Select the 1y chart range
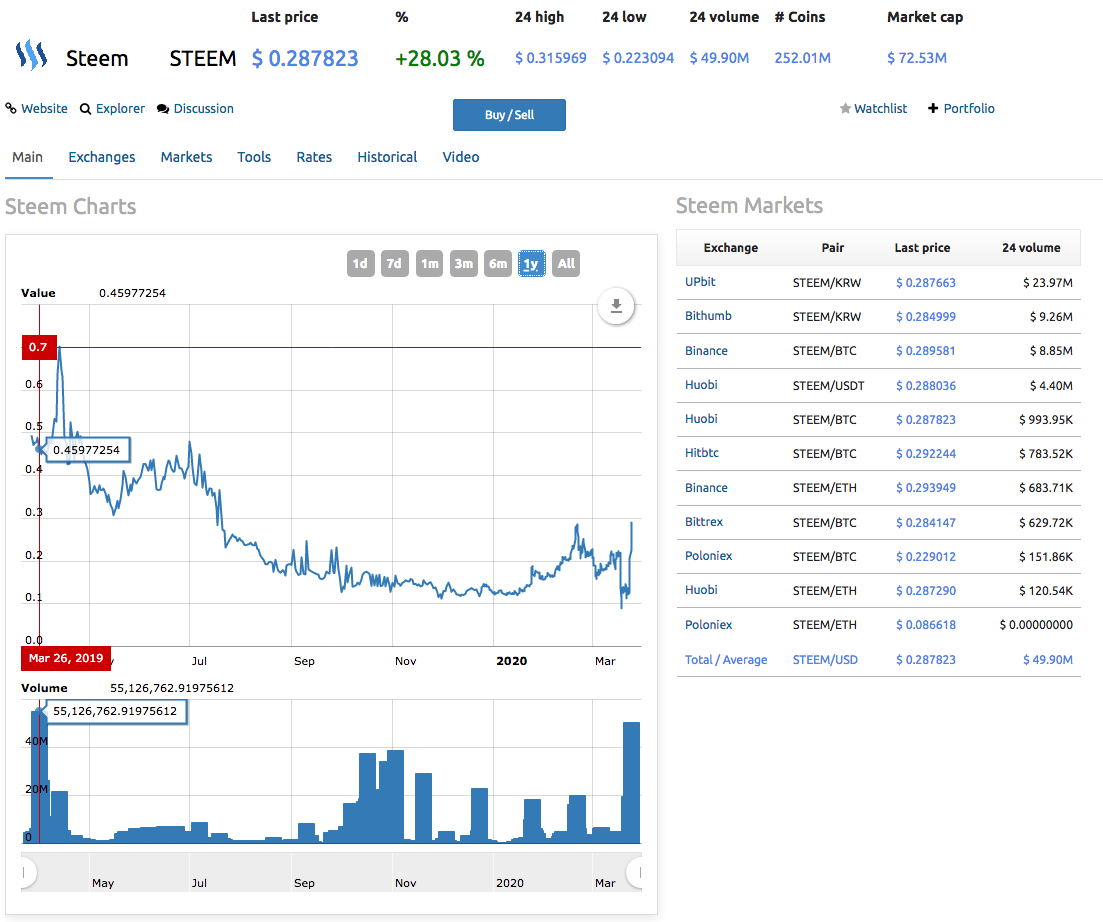This screenshot has height=922, width=1103. coord(531,264)
